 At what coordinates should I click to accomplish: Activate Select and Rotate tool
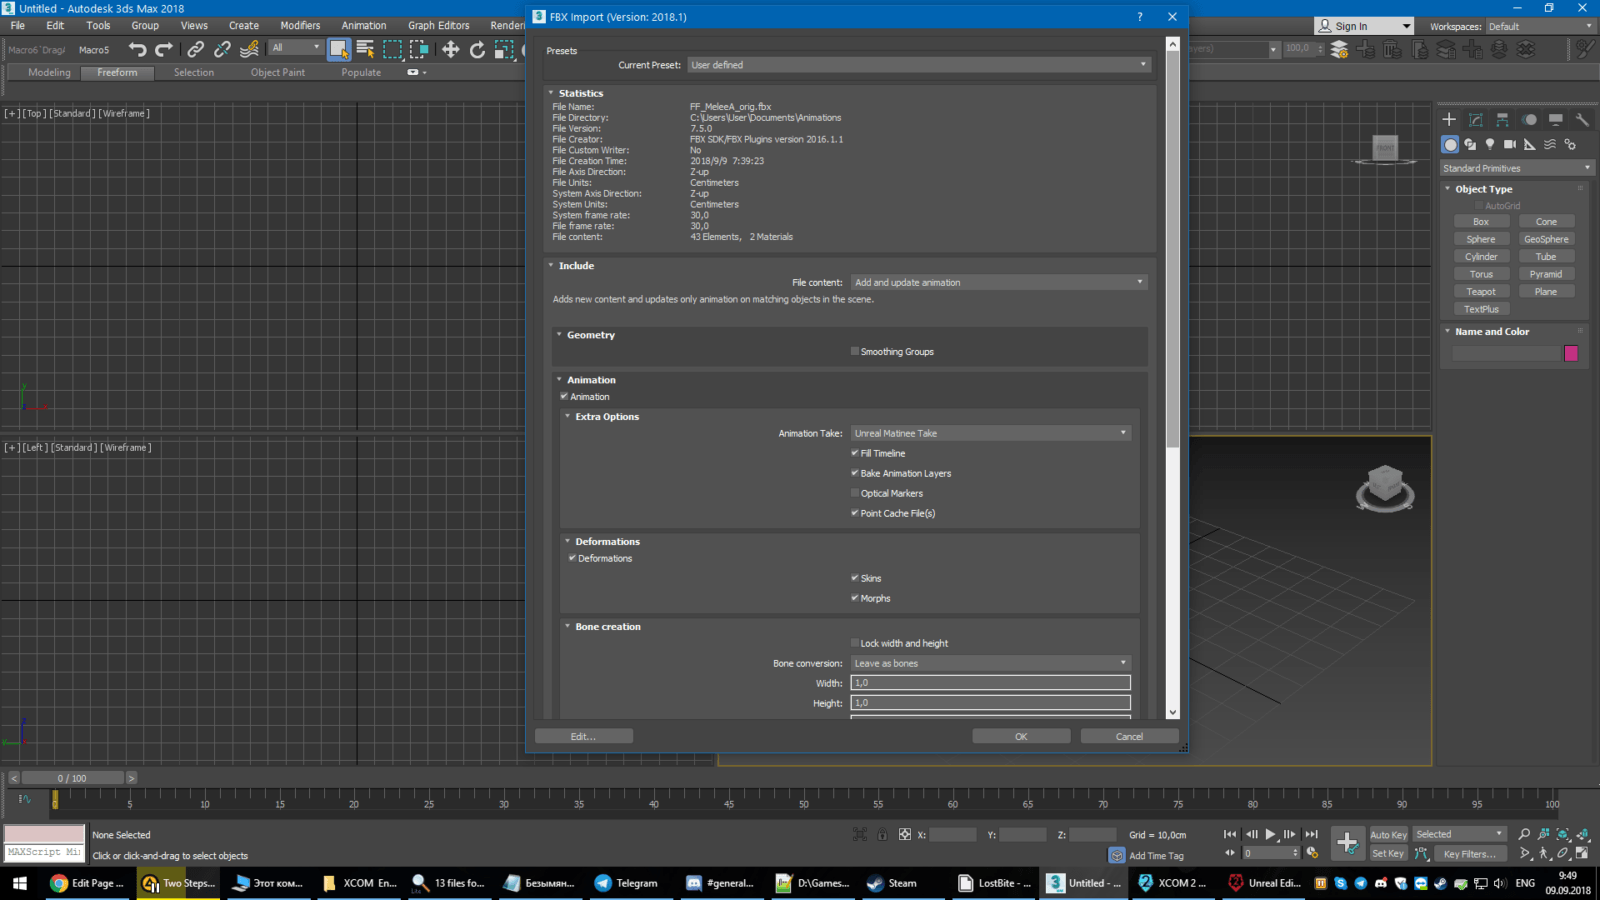click(x=478, y=49)
